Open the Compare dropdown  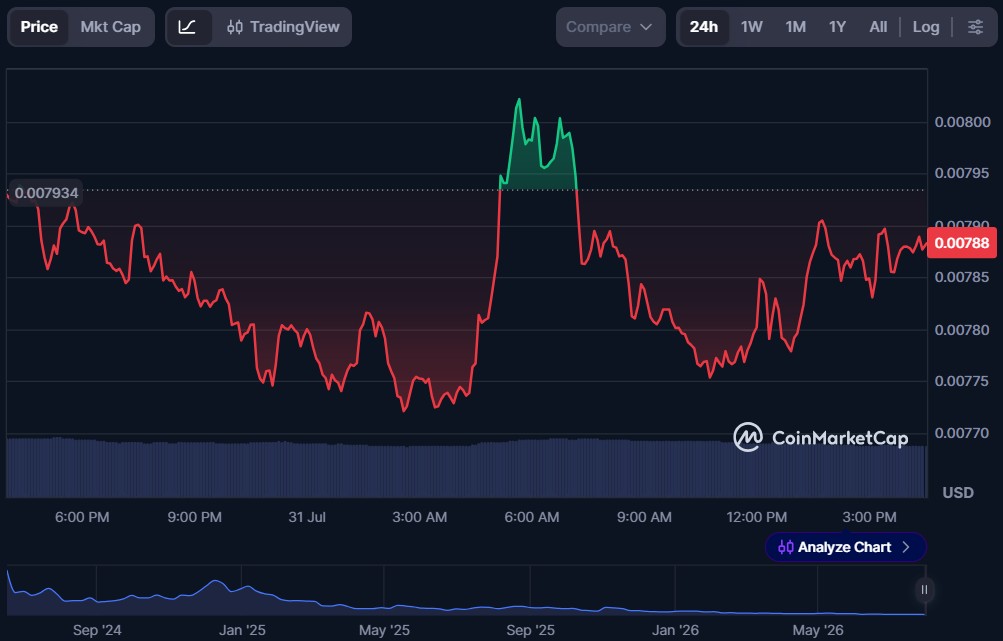[x=610, y=27]
